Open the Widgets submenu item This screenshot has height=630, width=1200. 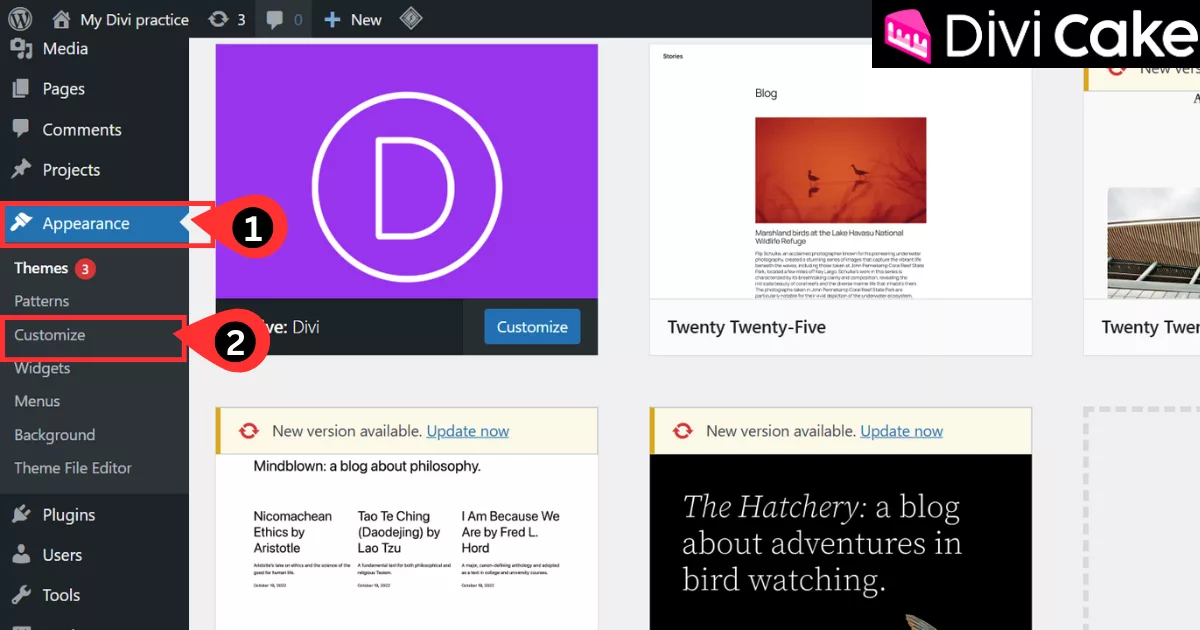click(42, 368)
